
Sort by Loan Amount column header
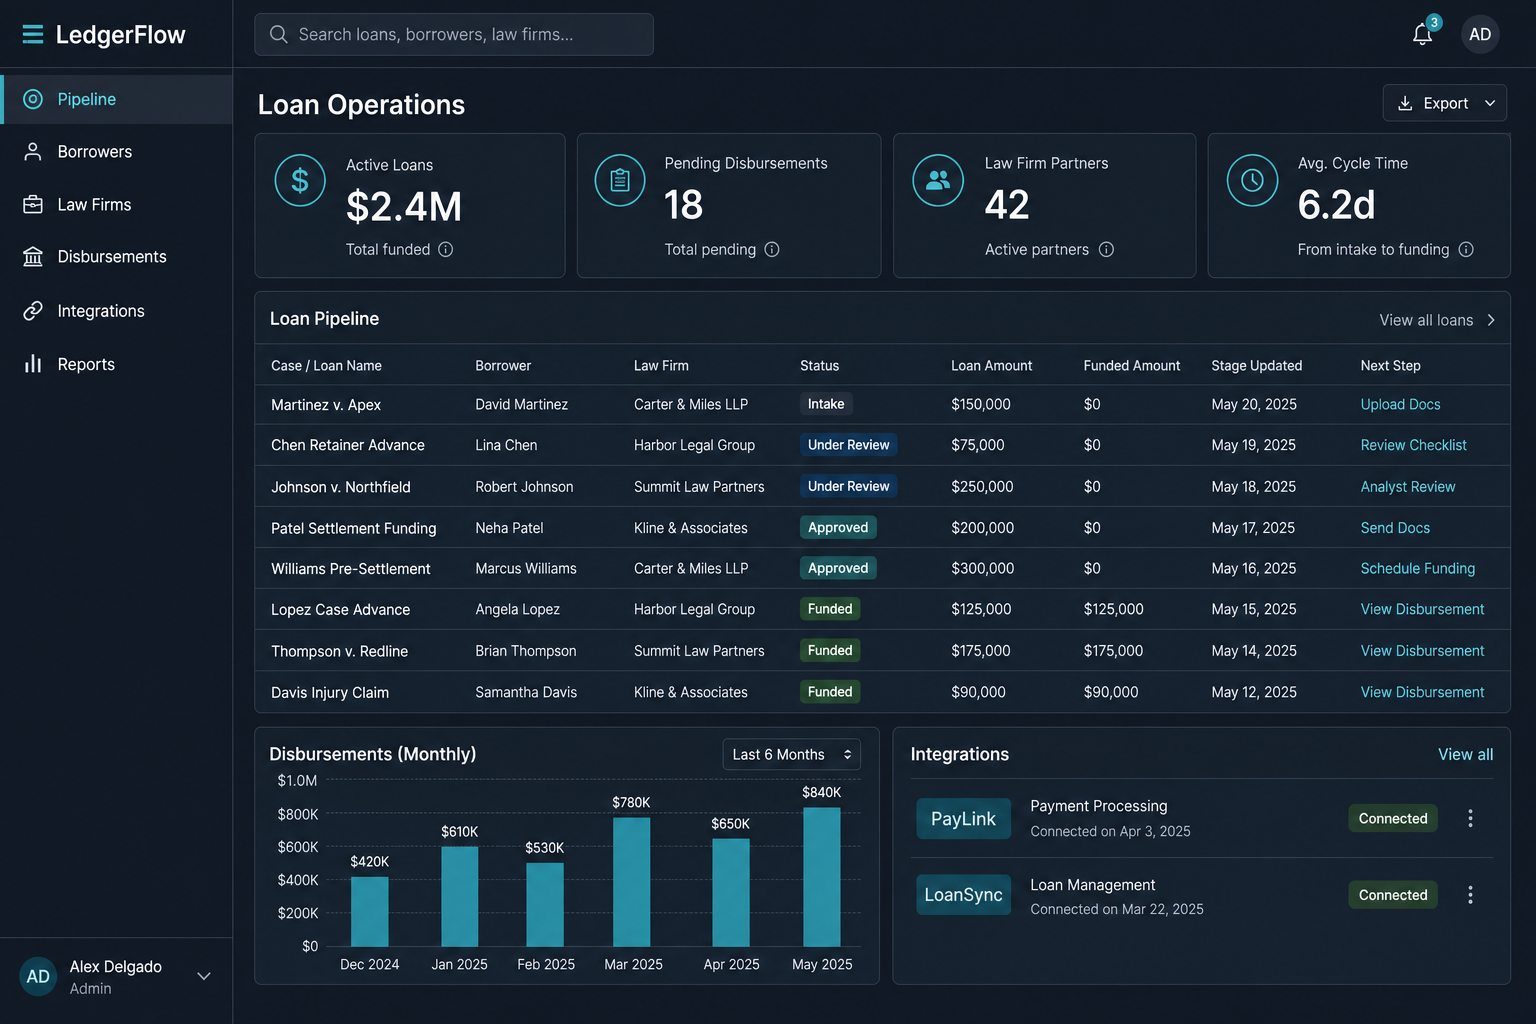click(991, 366)
